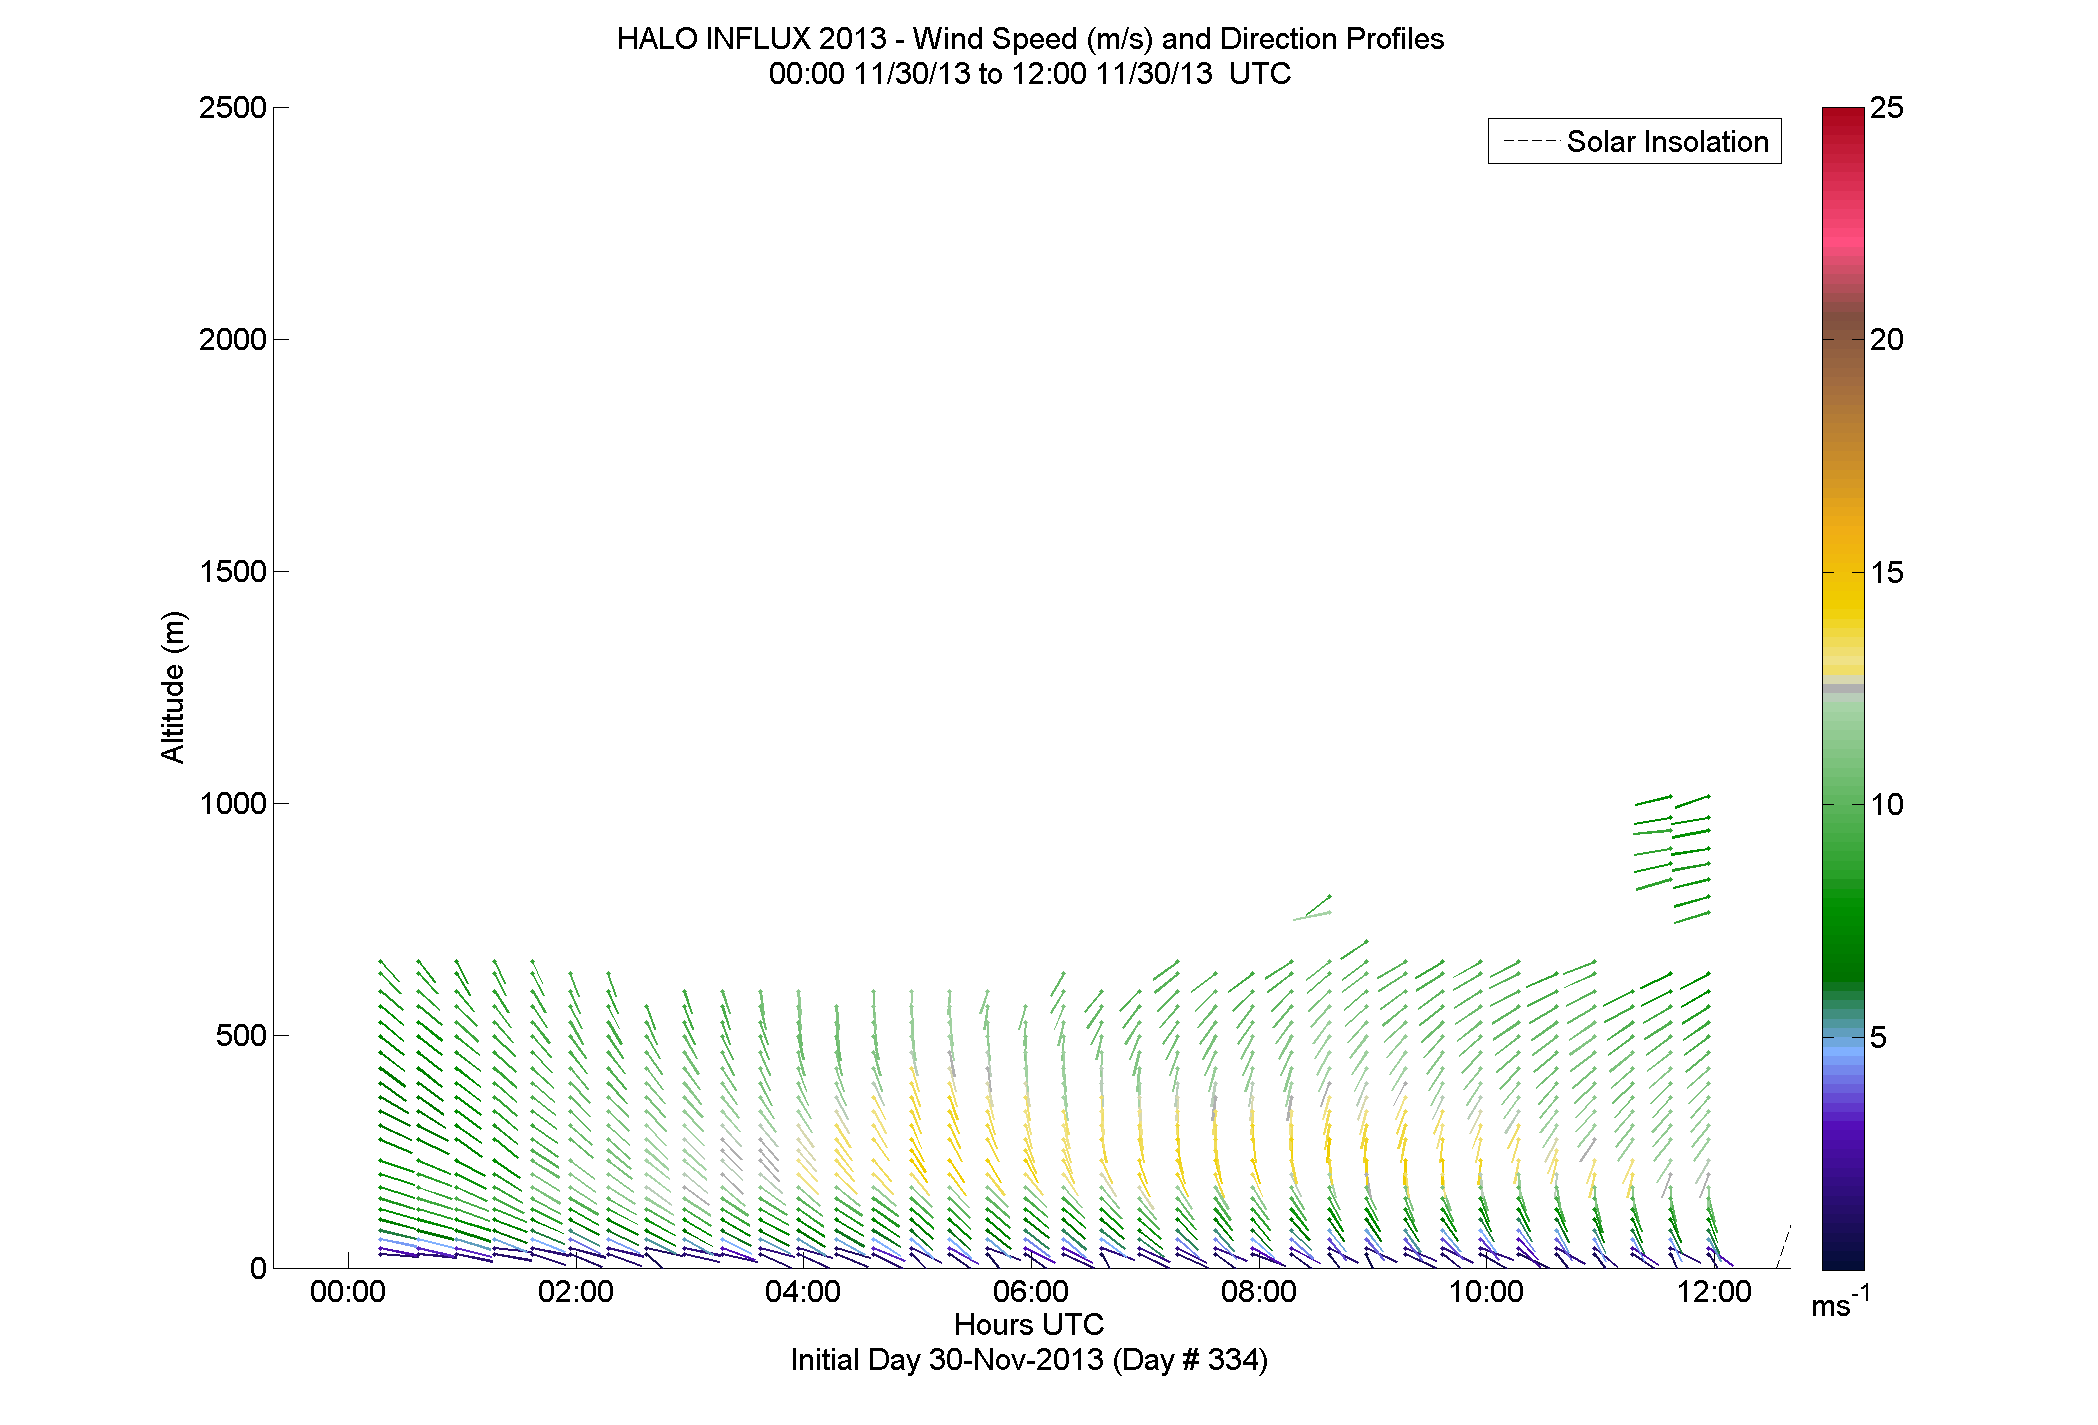This screenshot has height=1425, width=2098.
Task: Click the 08:00 time tick label
Action: click(x=1259, y=1292)
